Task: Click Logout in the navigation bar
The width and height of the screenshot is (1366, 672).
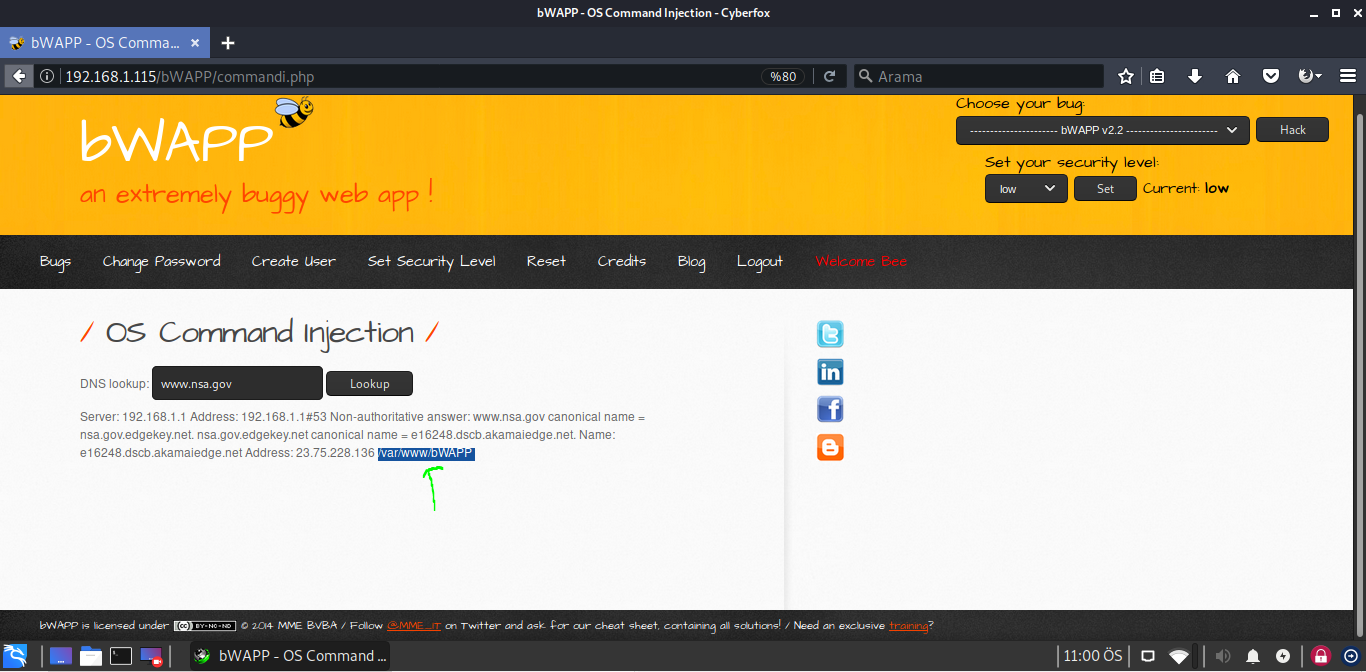Action: coord(760,262)
